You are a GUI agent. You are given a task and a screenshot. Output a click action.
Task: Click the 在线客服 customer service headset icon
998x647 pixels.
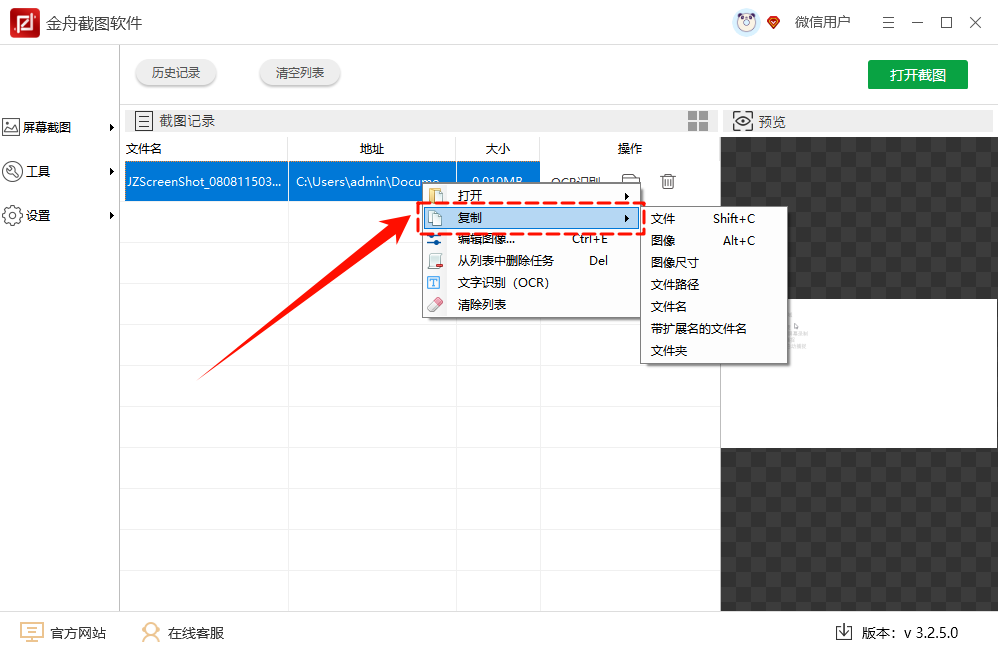coord(150,632)
